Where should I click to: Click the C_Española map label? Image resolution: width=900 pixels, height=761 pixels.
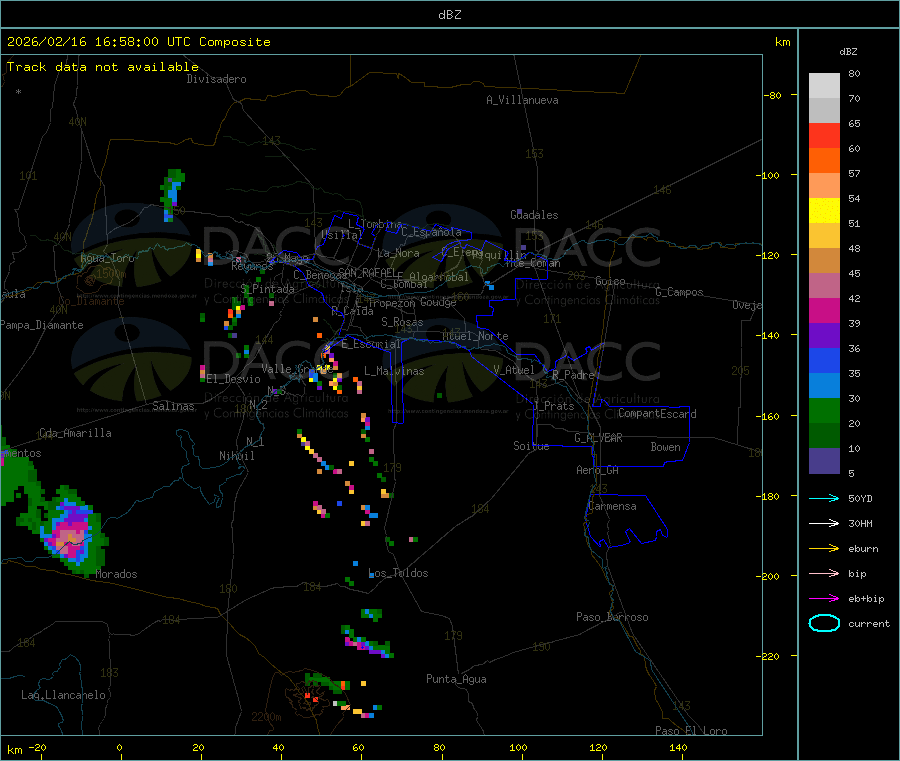point(432,232)
